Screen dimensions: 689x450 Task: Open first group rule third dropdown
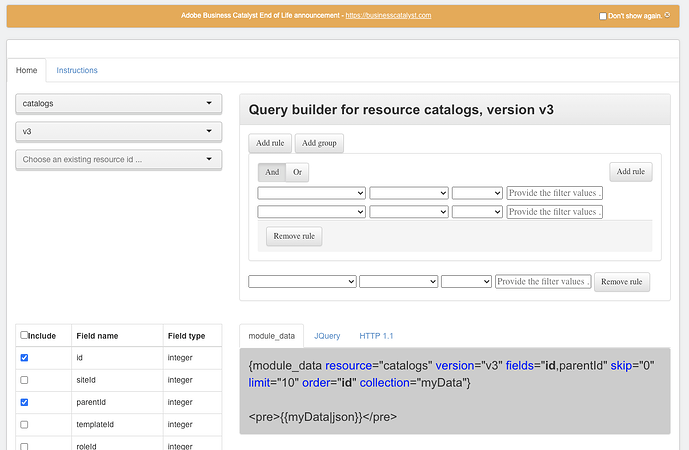[x=477, y=193]
